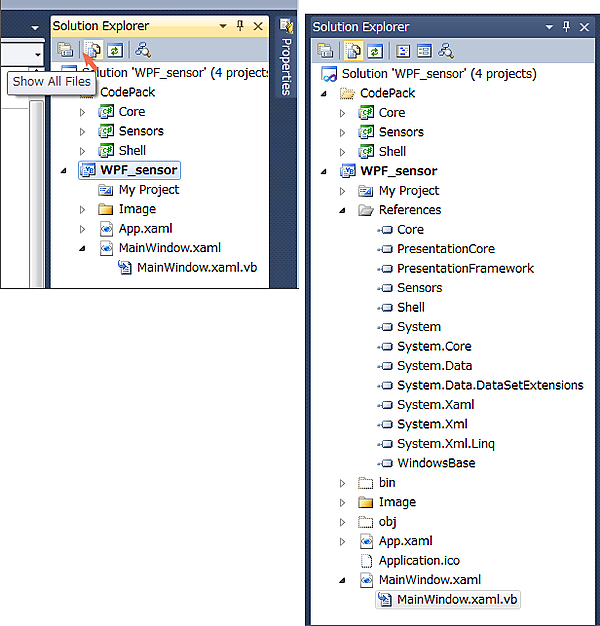
Task: Select System.Data reference
Action: click(x=434, y=366)
